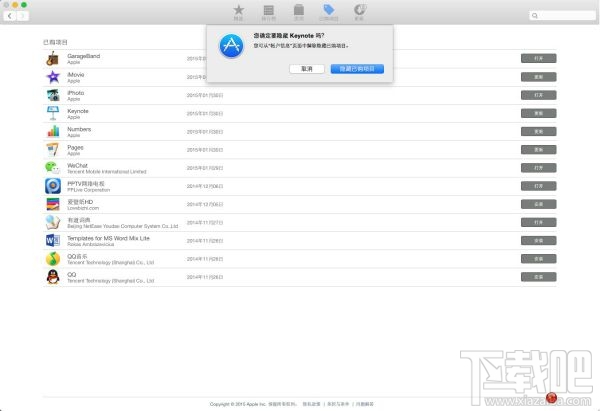Click the action button in Numbers row

538,131
